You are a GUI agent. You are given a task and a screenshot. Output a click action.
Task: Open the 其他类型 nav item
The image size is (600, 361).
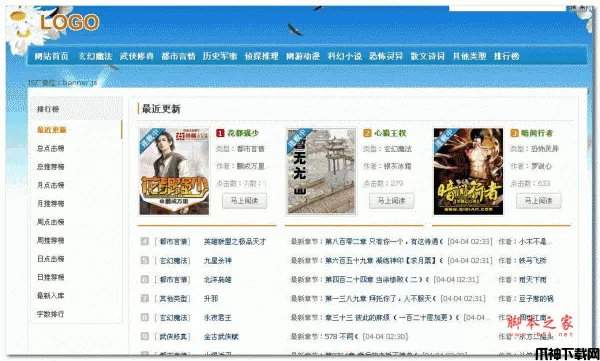470,56
